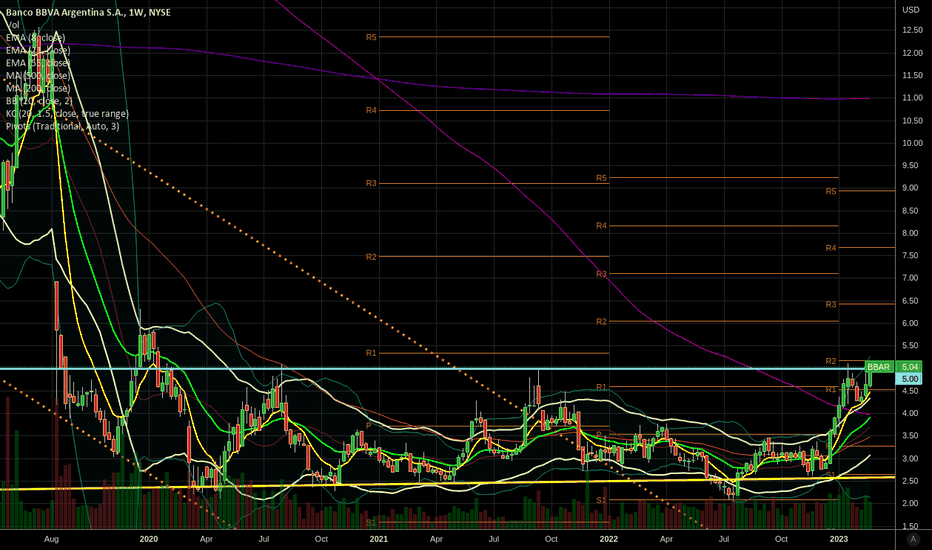Click the 10.00 price axis label

(912, 143)
